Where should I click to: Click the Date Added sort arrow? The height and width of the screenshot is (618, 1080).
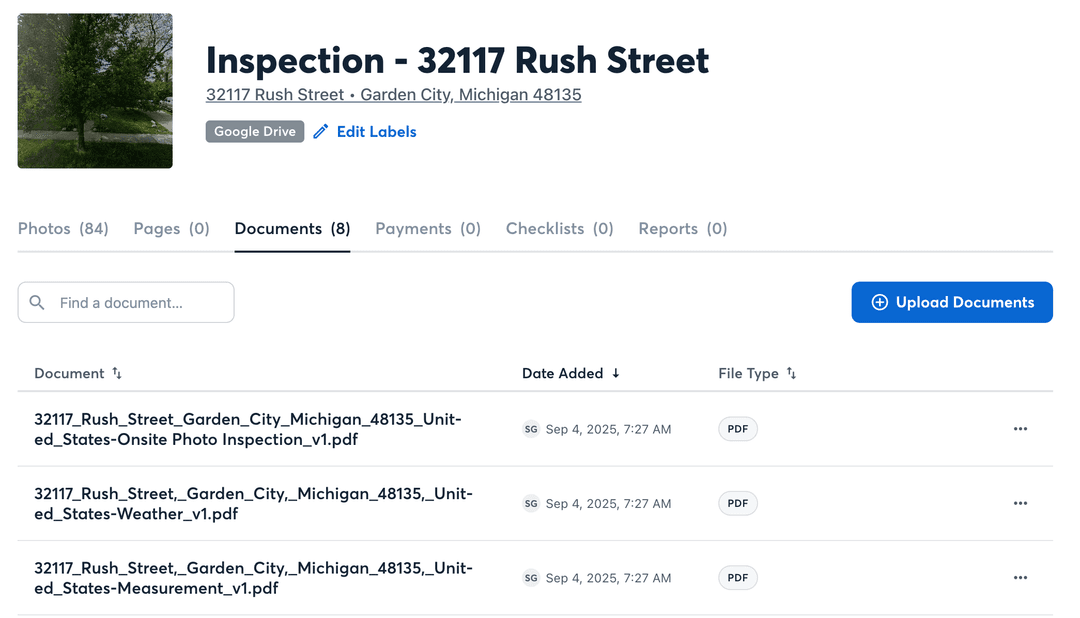tap(616, 373)
